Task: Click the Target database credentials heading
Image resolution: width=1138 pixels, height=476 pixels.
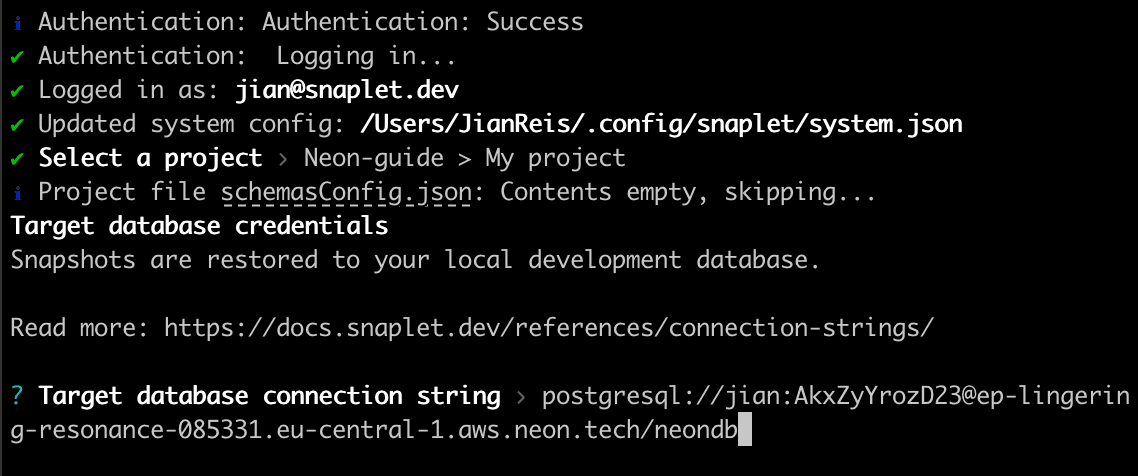Action: [x=199, y=226]
